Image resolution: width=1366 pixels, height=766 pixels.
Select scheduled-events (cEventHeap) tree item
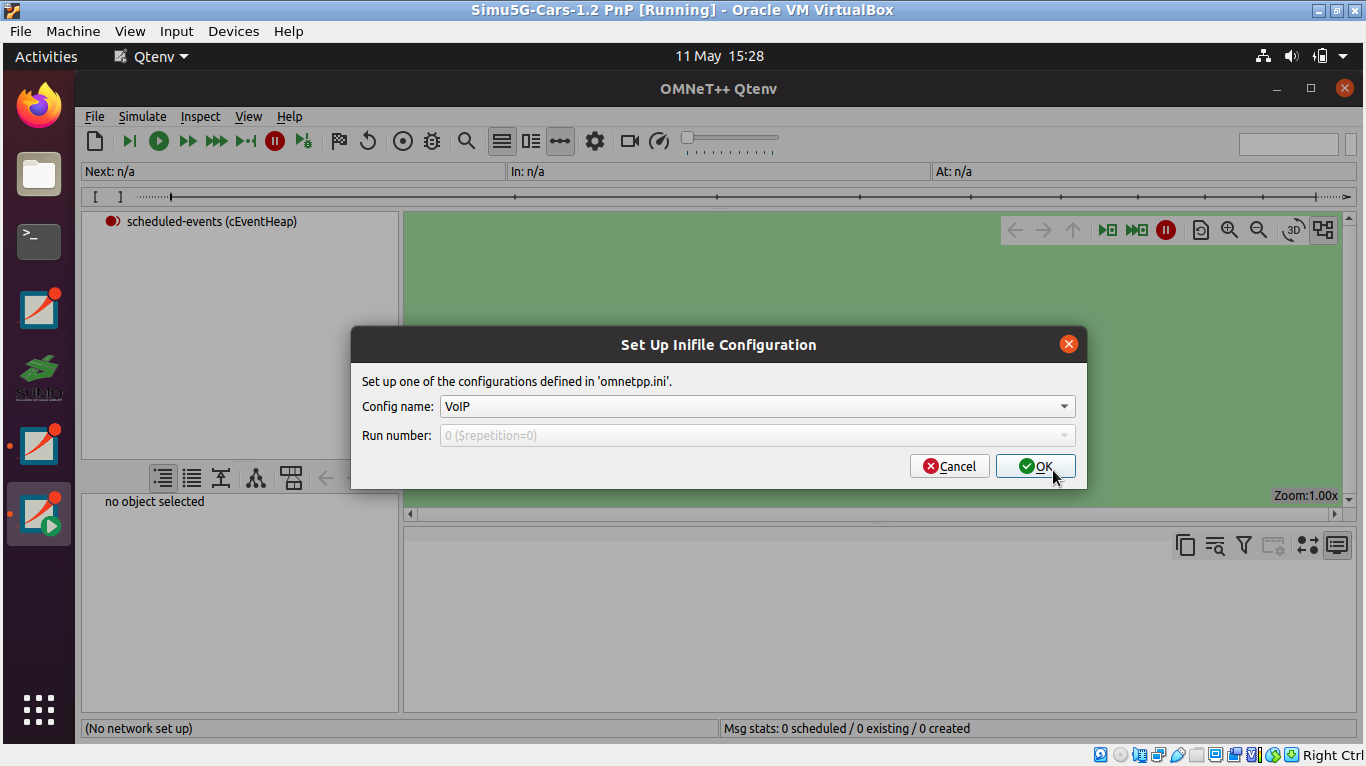pos(212,221)
